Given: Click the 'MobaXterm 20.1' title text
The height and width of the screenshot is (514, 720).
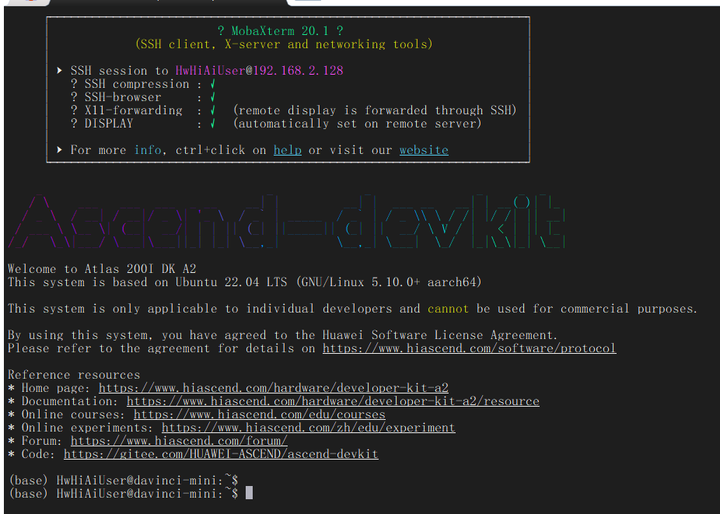Looking at the screenshot, I should (280, 31).
